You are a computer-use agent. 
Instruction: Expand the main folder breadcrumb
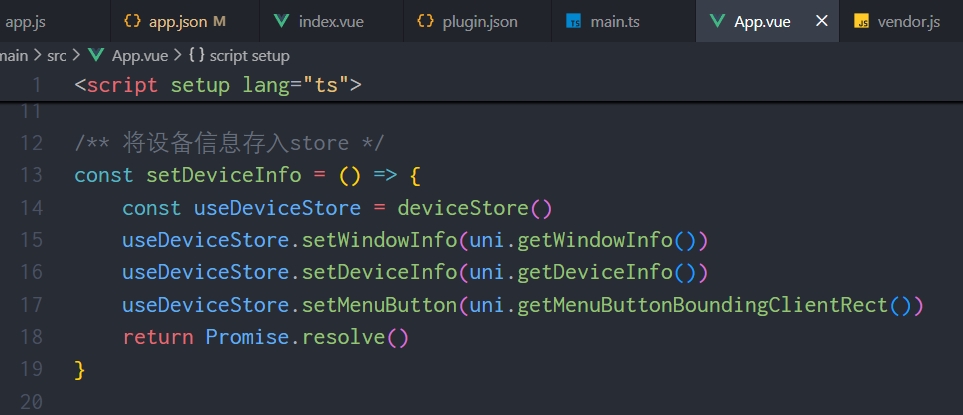click(x=14, y=56)
